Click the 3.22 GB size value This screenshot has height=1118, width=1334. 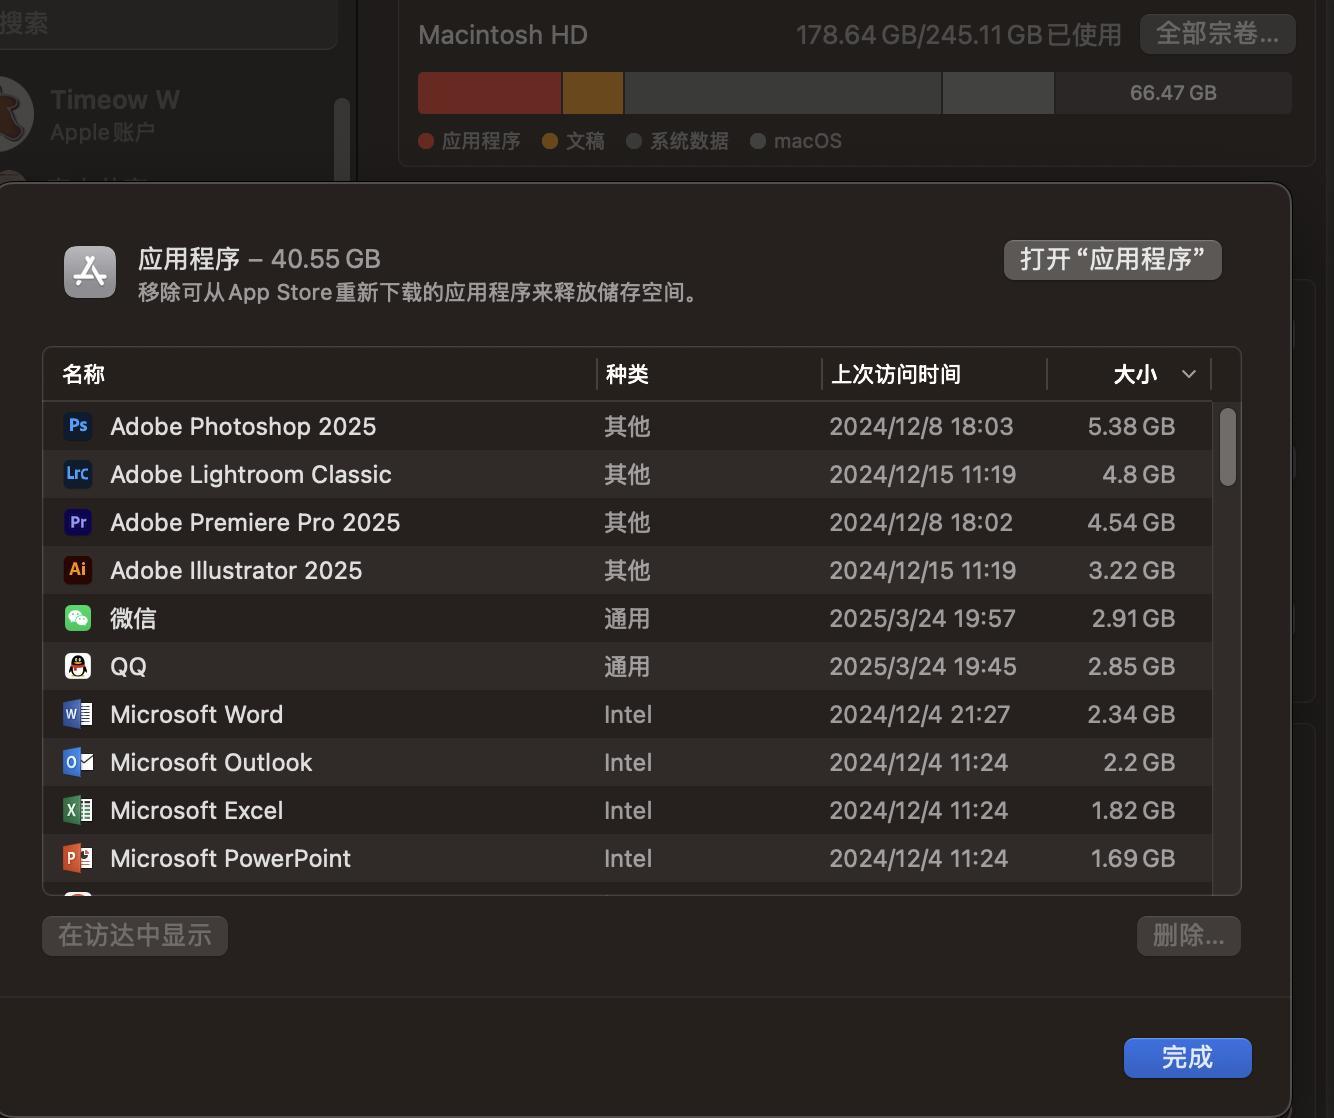1131,570
